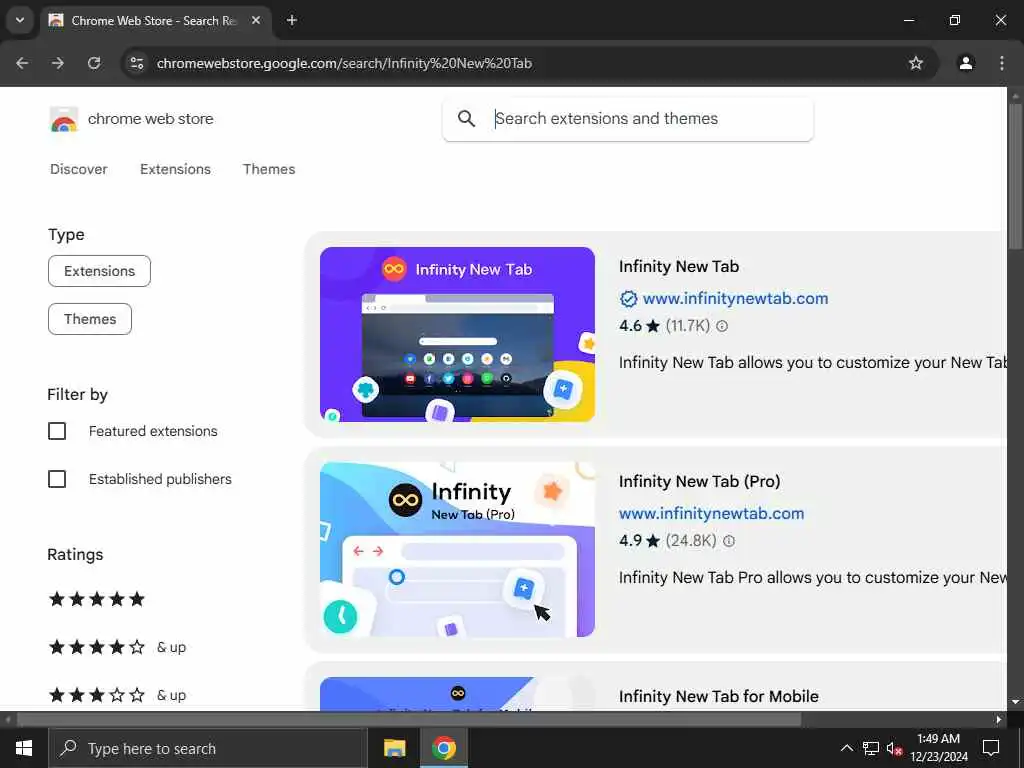Click the info icon next to 24.8K ratings
Image resolution: width=1024 pixels, height=768 pixels.
(x=729, y=541)
